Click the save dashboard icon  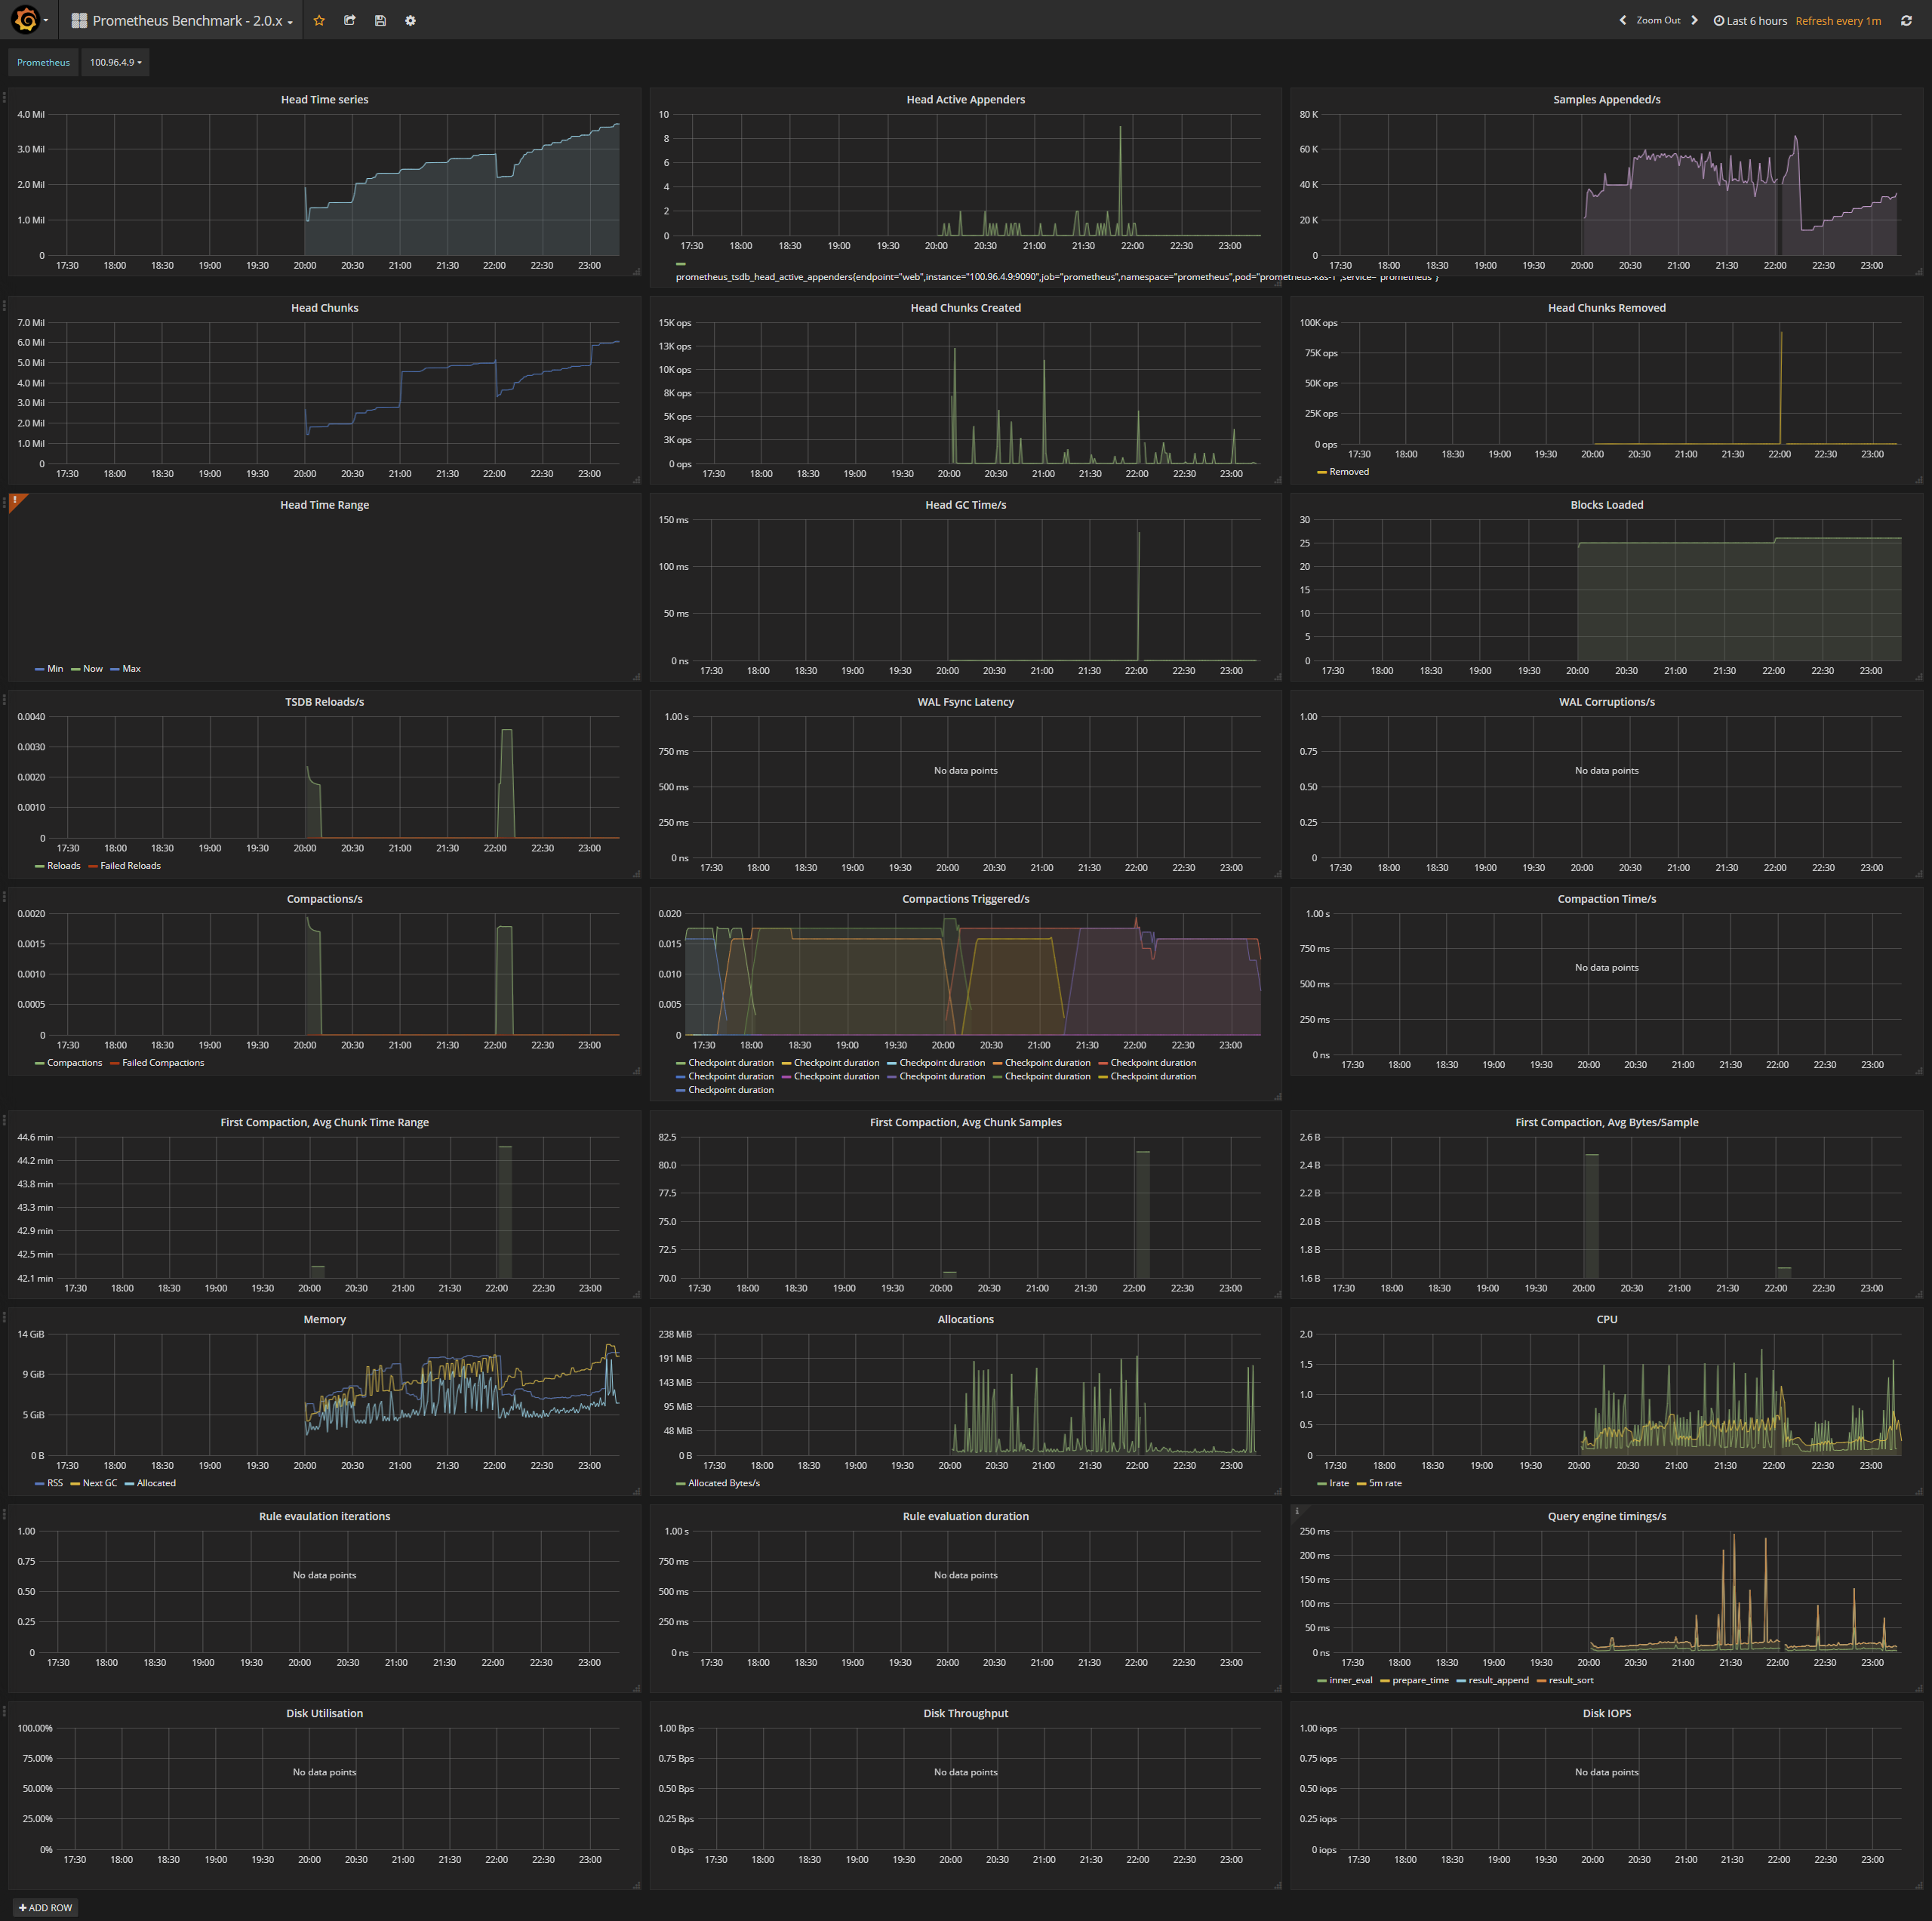coord(380,20)
